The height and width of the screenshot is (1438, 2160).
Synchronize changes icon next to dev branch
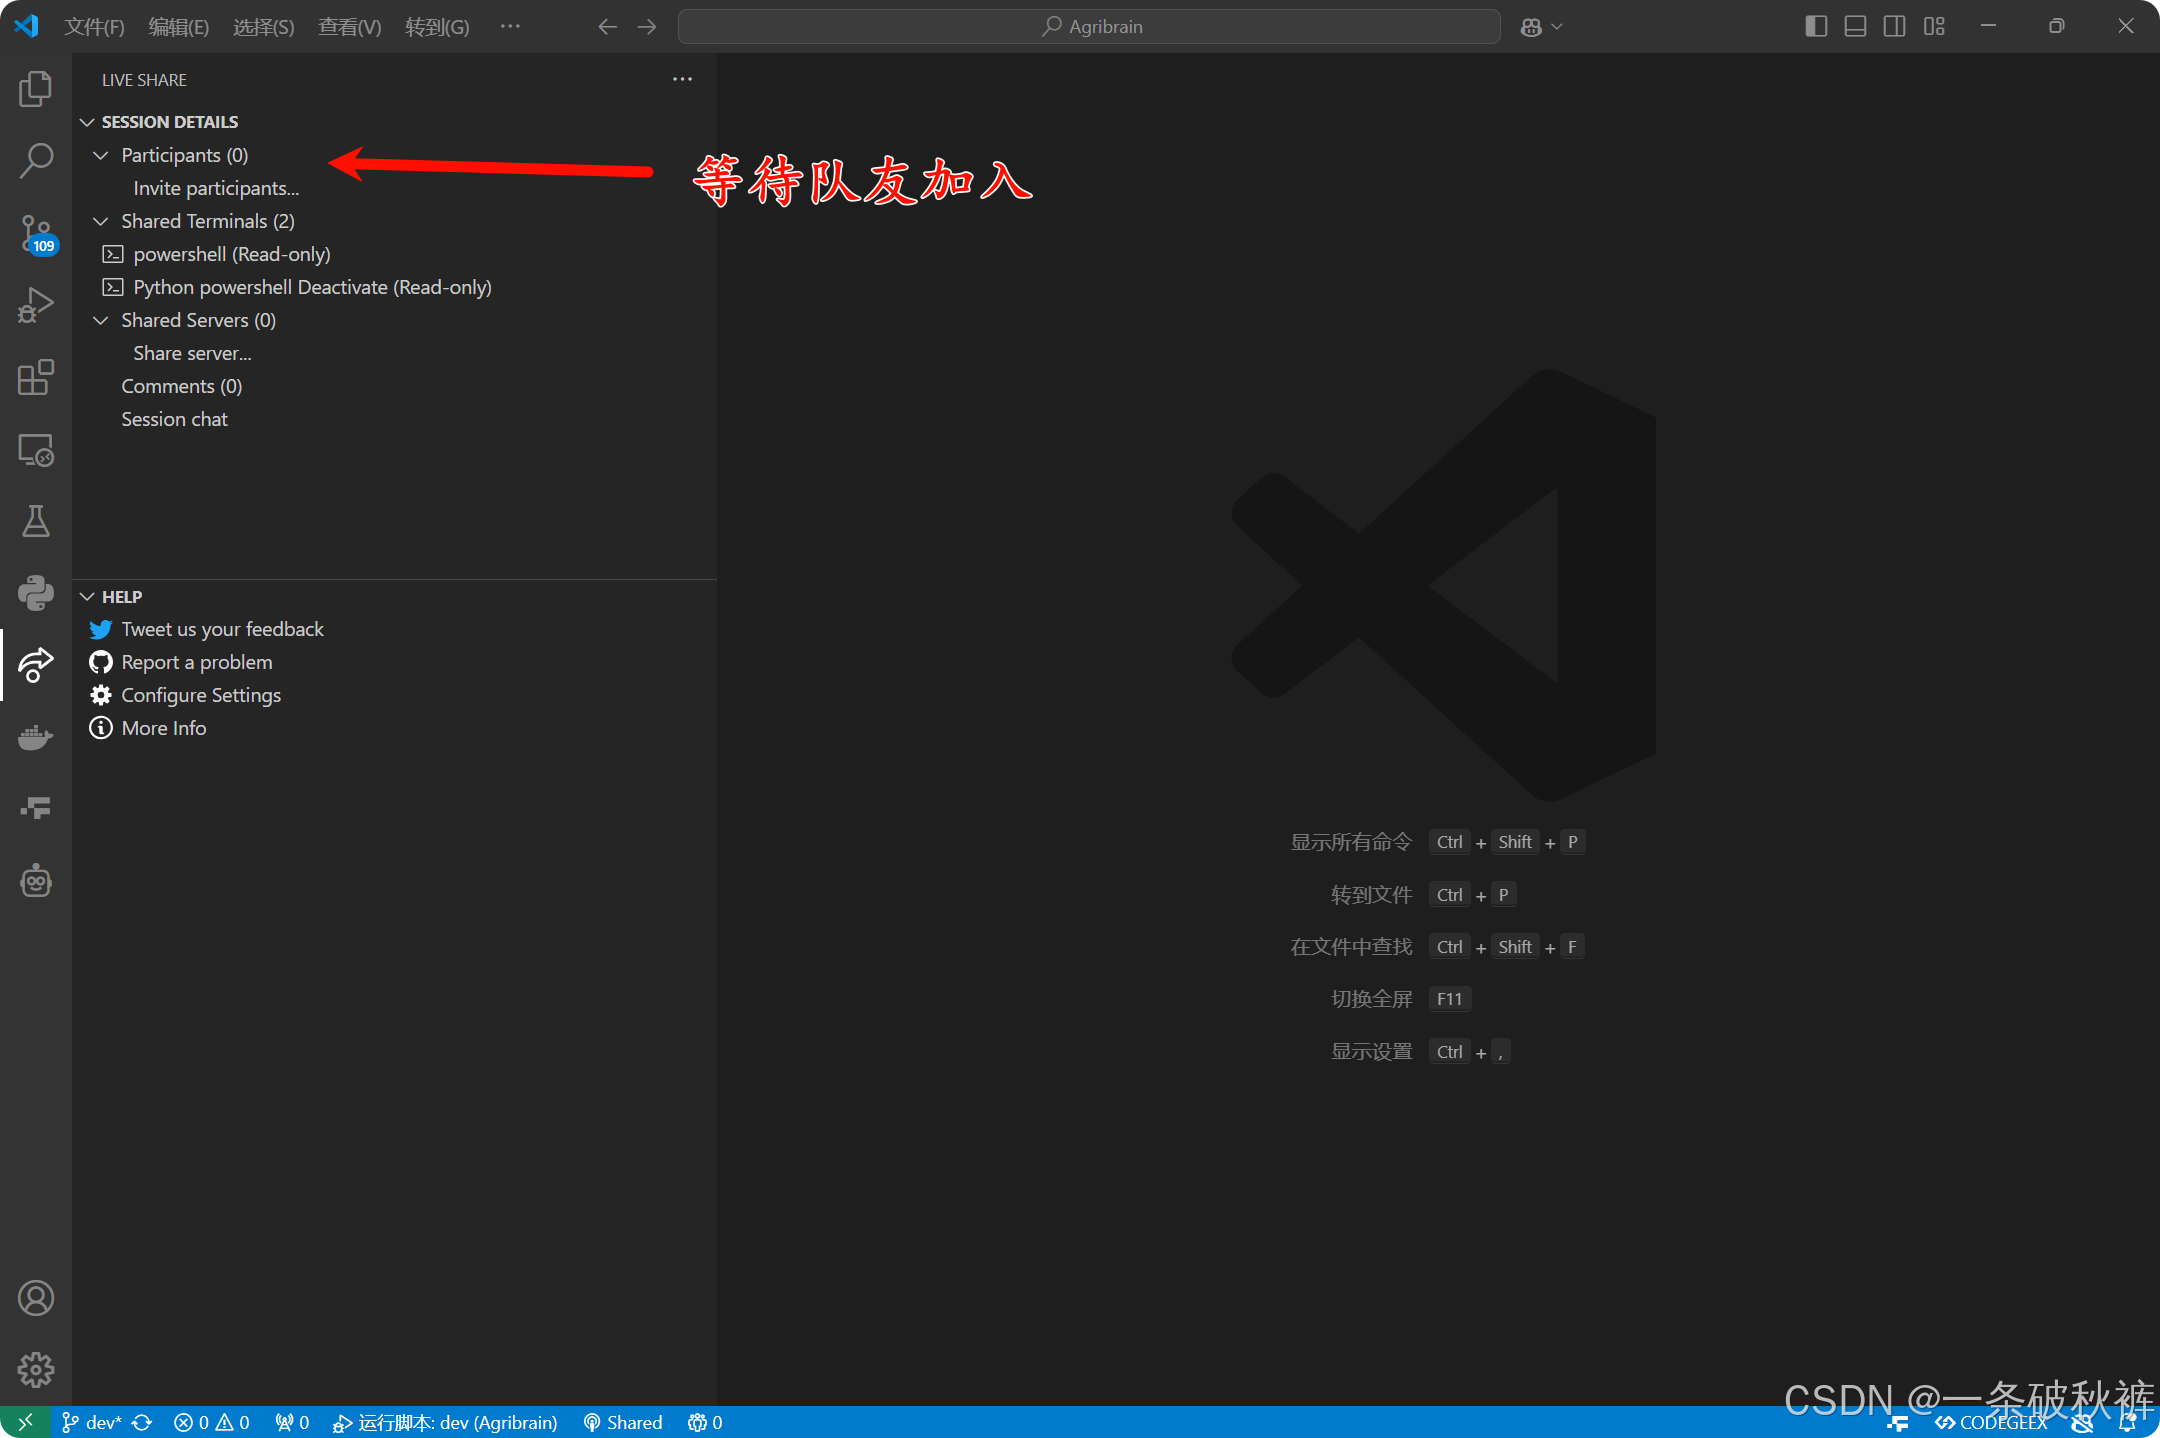click(x=142, y=1422)
